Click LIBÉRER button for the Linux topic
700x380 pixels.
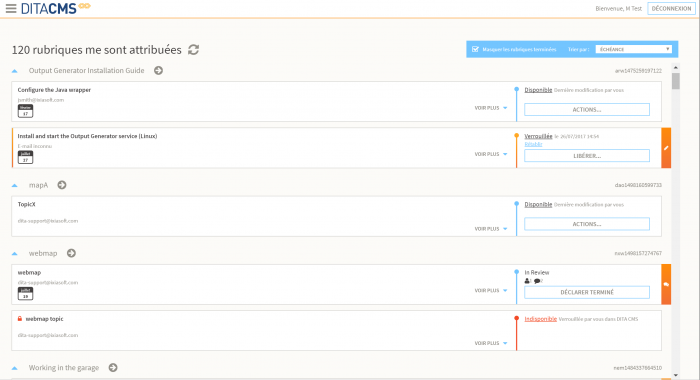click(x=587, y=156)
